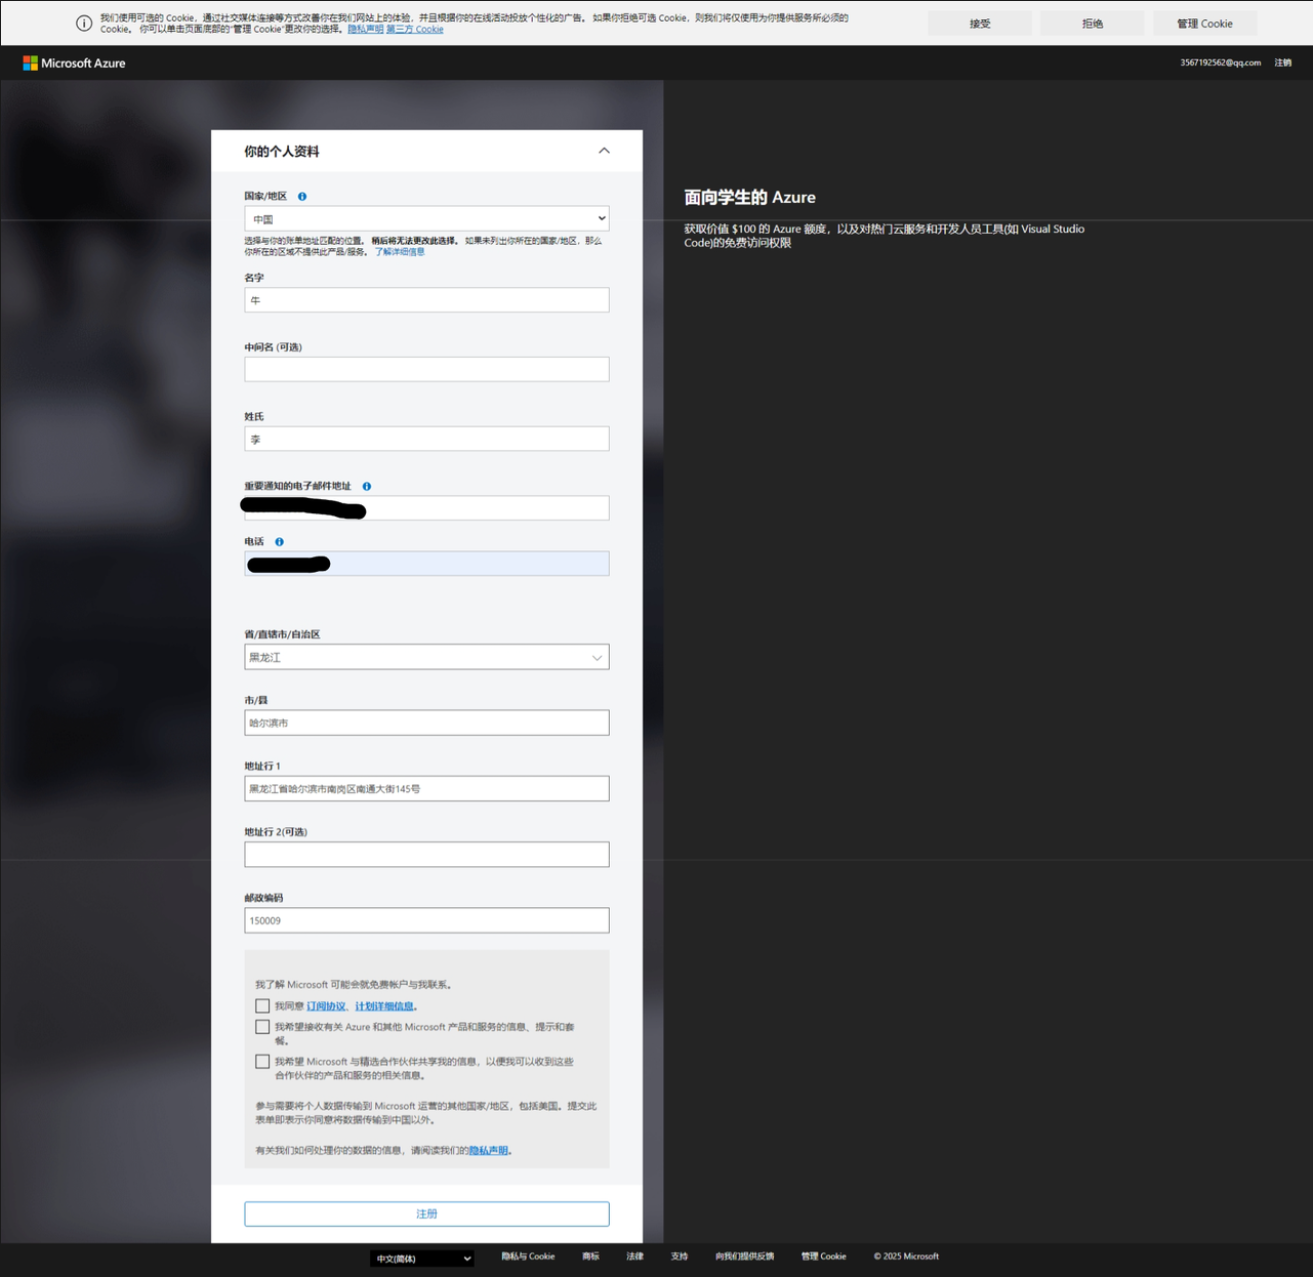Viewport: 1313px width, 1277px height.
Task: Click the 地址行 2(可选) input field
Action: point(427,854)
